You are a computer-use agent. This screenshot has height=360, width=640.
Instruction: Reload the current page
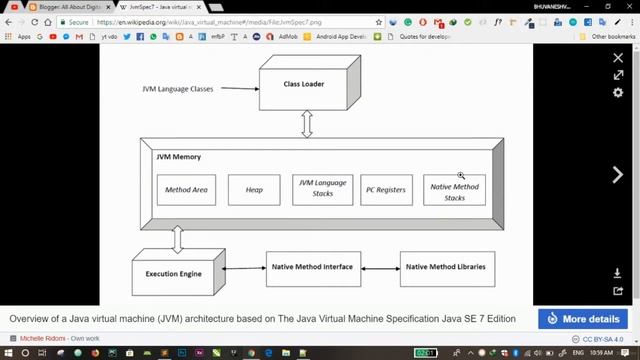(x=35, y=22)
